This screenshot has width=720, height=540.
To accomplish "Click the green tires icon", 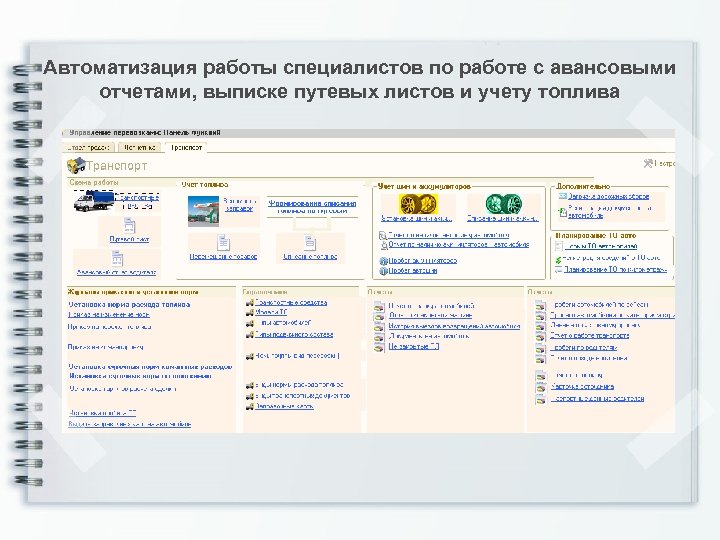I will [x=503, y=204].
